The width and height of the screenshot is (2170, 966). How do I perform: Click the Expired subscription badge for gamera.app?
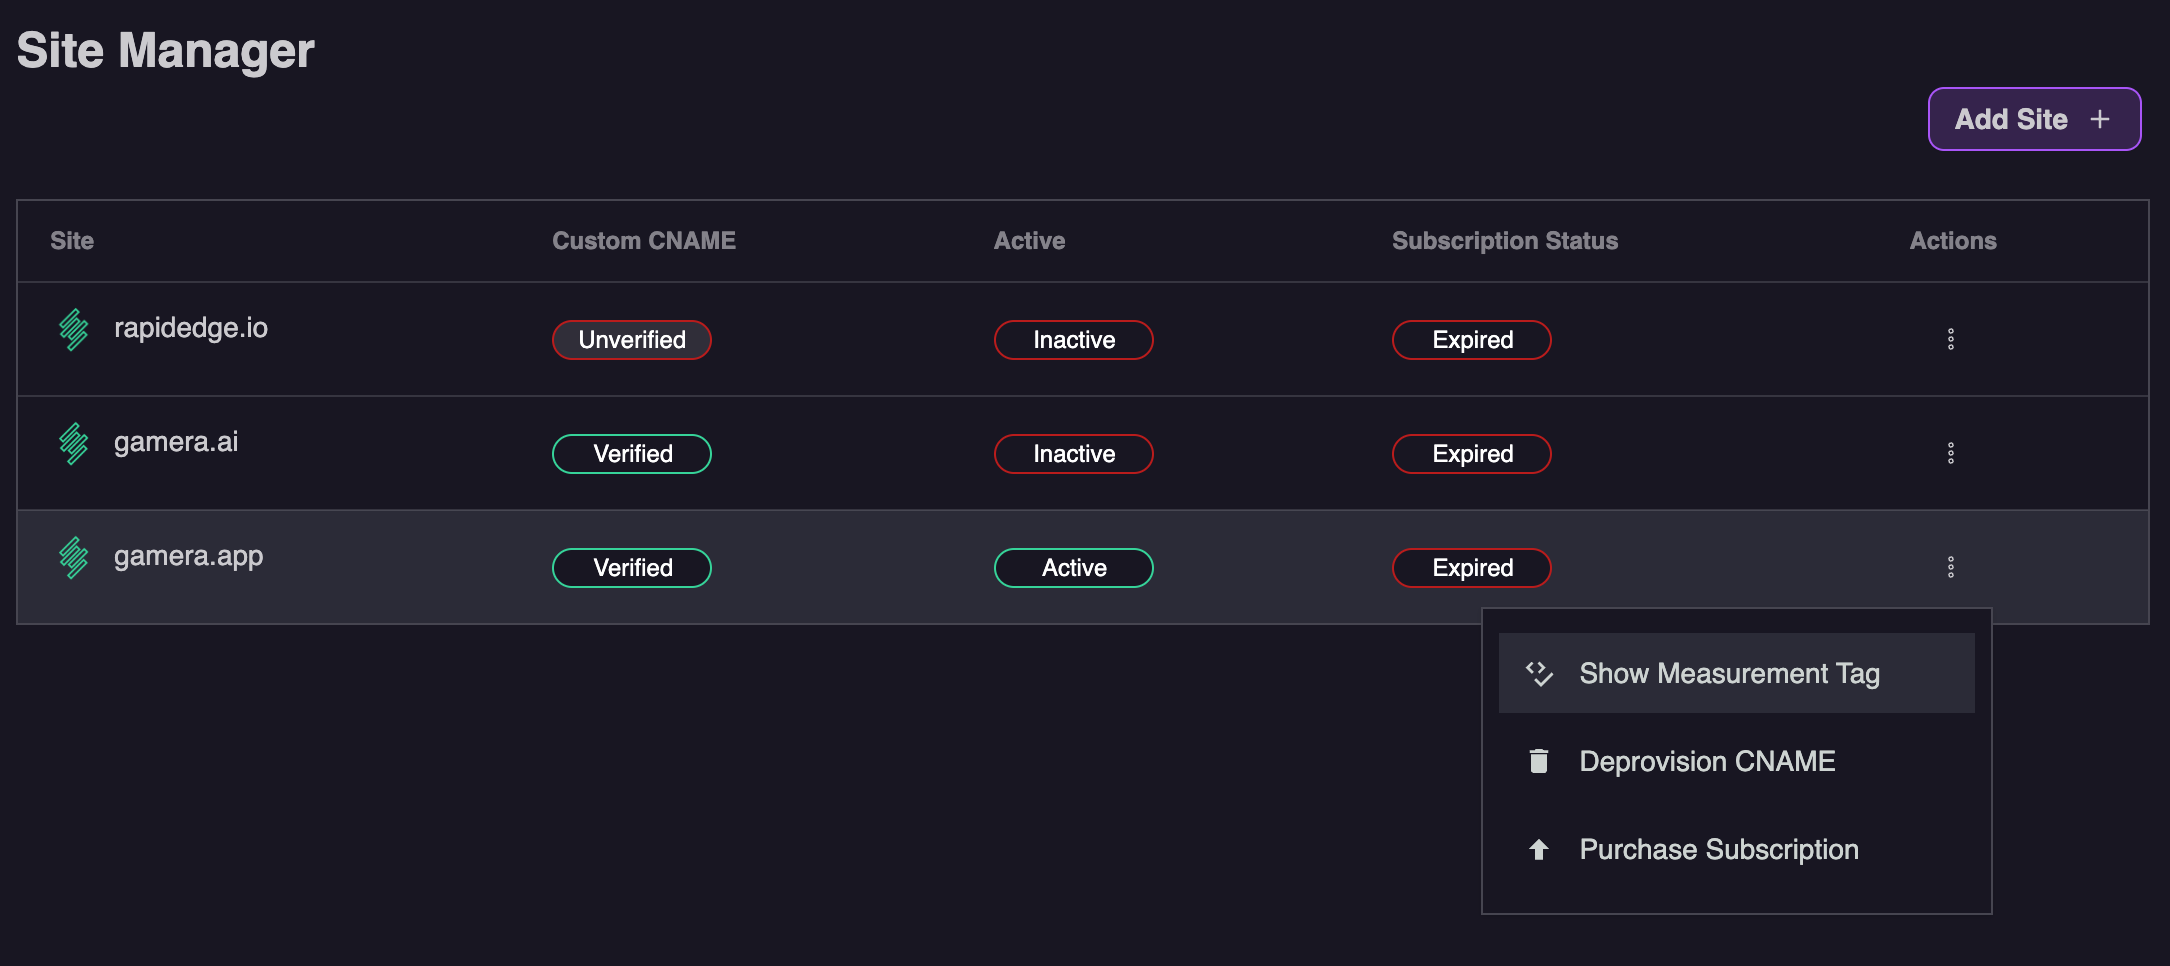[1471, 567]
